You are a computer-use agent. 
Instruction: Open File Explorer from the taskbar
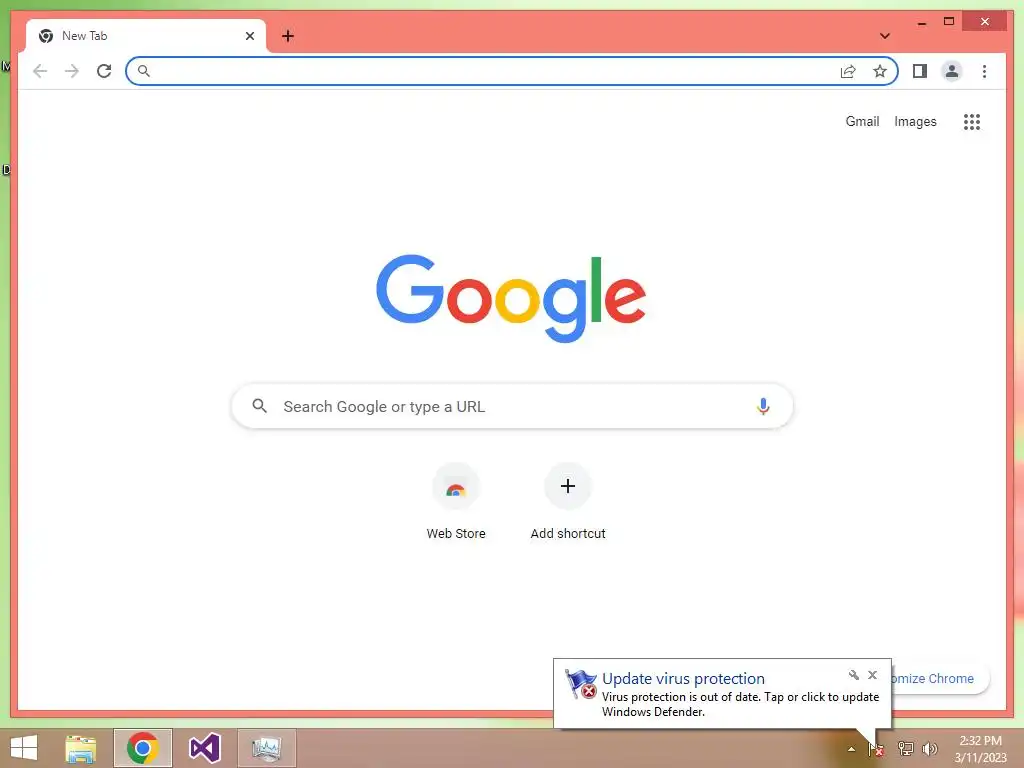81,748
